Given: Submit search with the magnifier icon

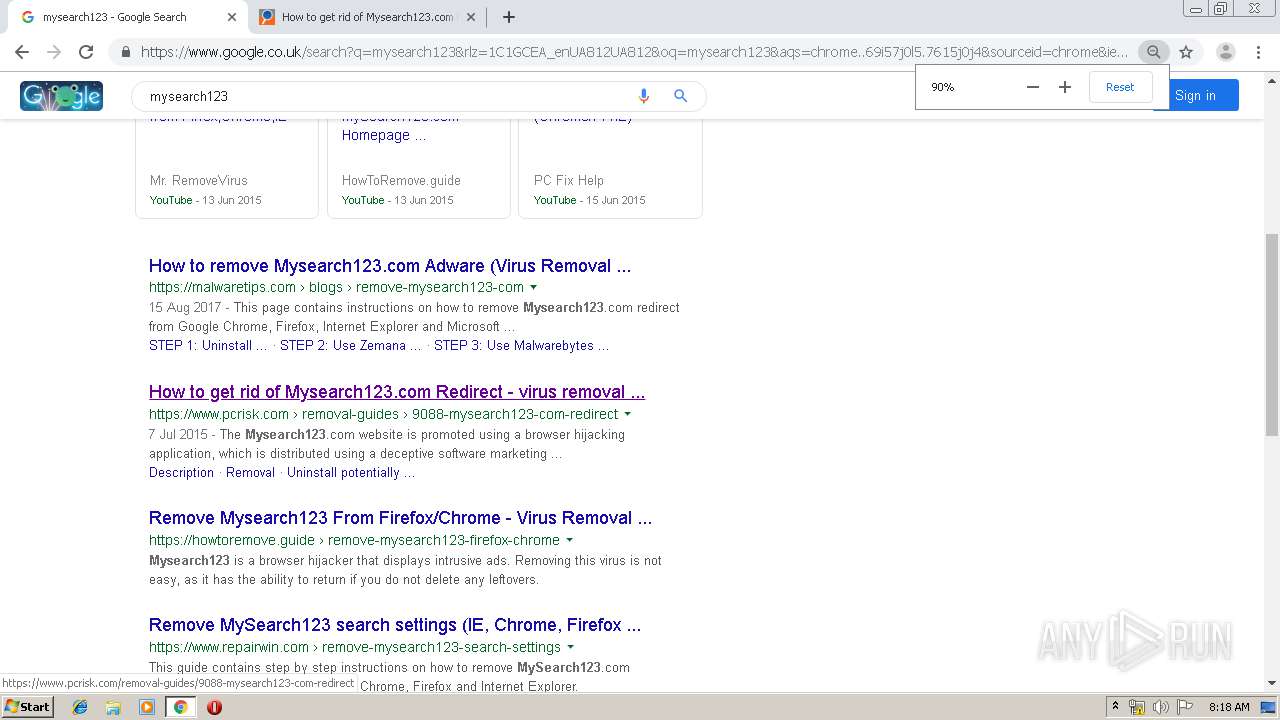Looking at the screenshot, I should 680,96.
